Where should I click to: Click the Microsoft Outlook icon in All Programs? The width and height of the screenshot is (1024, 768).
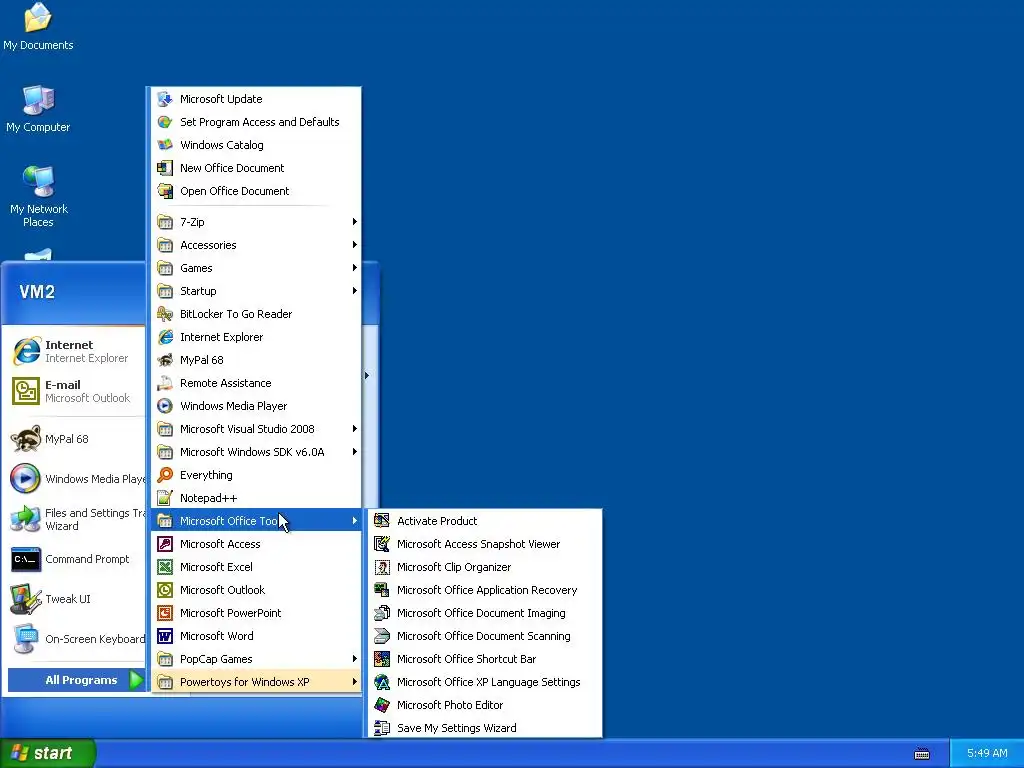coord(165,590)
